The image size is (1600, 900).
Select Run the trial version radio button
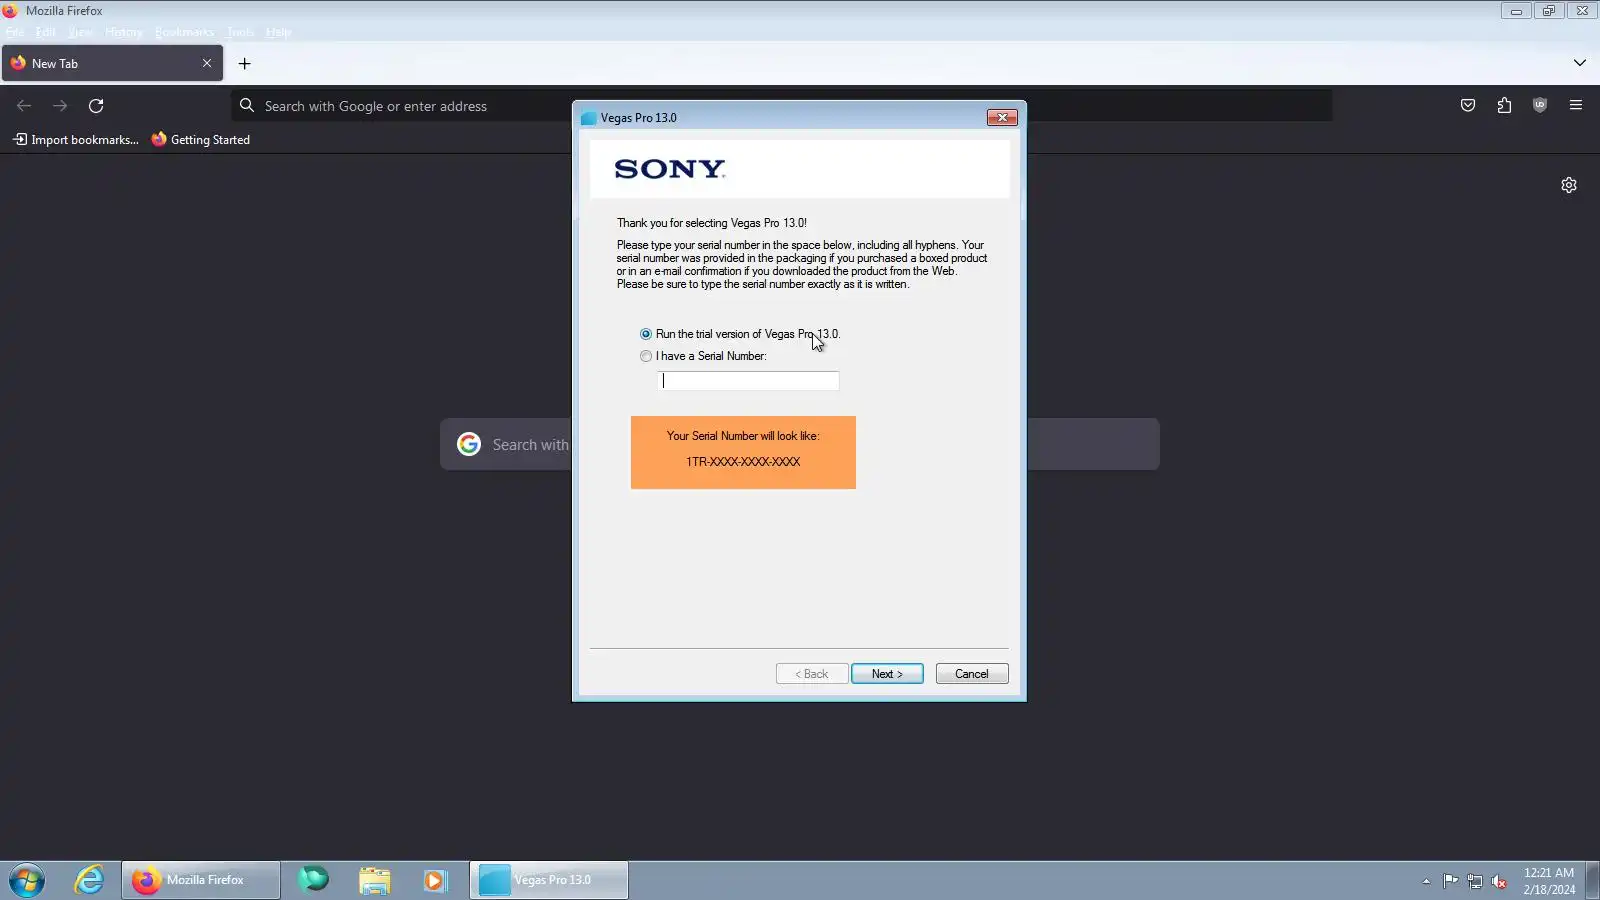(x=646, y=334)
